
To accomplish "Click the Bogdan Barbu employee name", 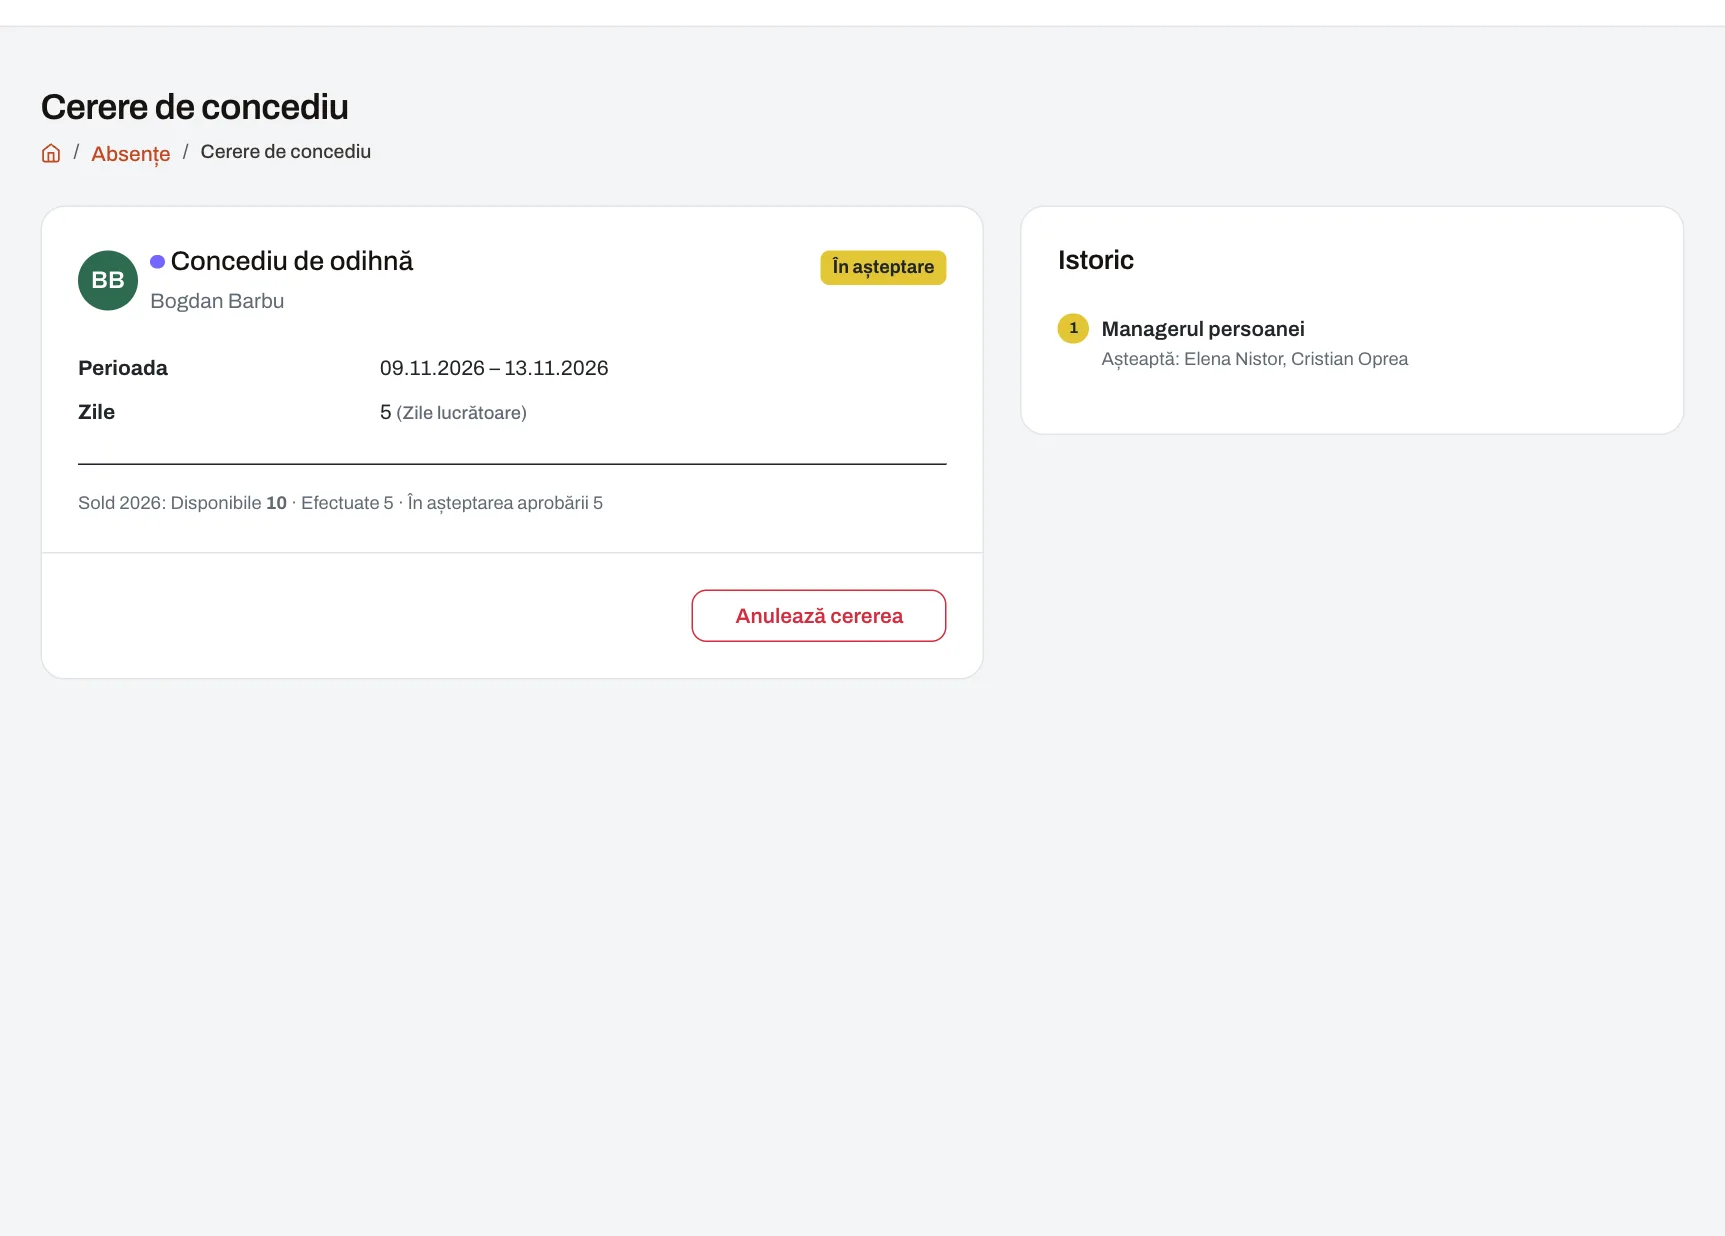I will [217, 301].
